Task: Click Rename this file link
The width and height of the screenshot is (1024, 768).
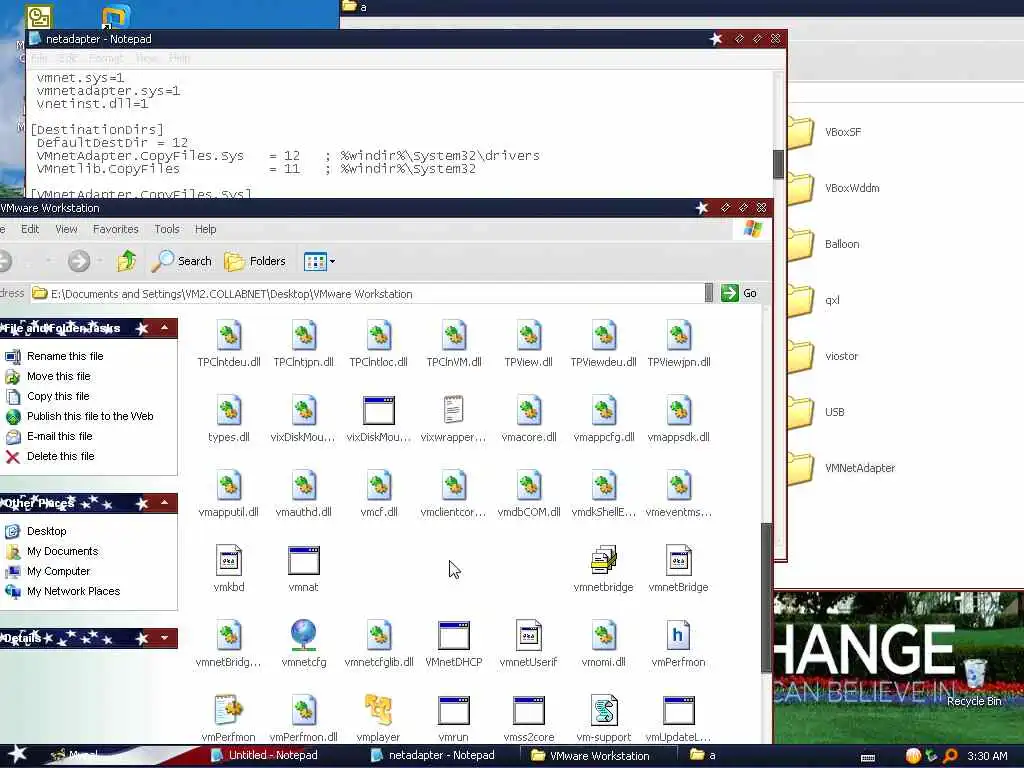Action: (65, 356)
